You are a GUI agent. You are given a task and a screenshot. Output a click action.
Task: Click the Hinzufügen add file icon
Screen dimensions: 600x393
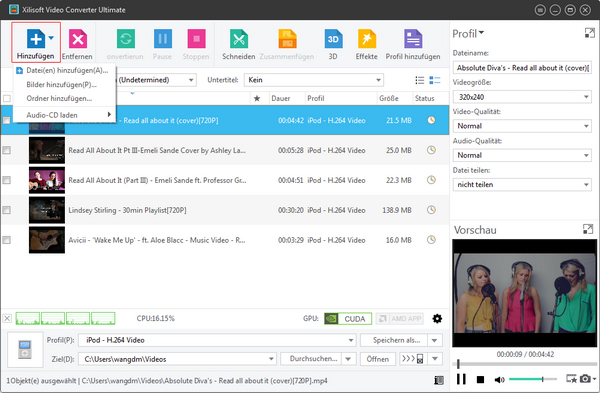[36, 39]
